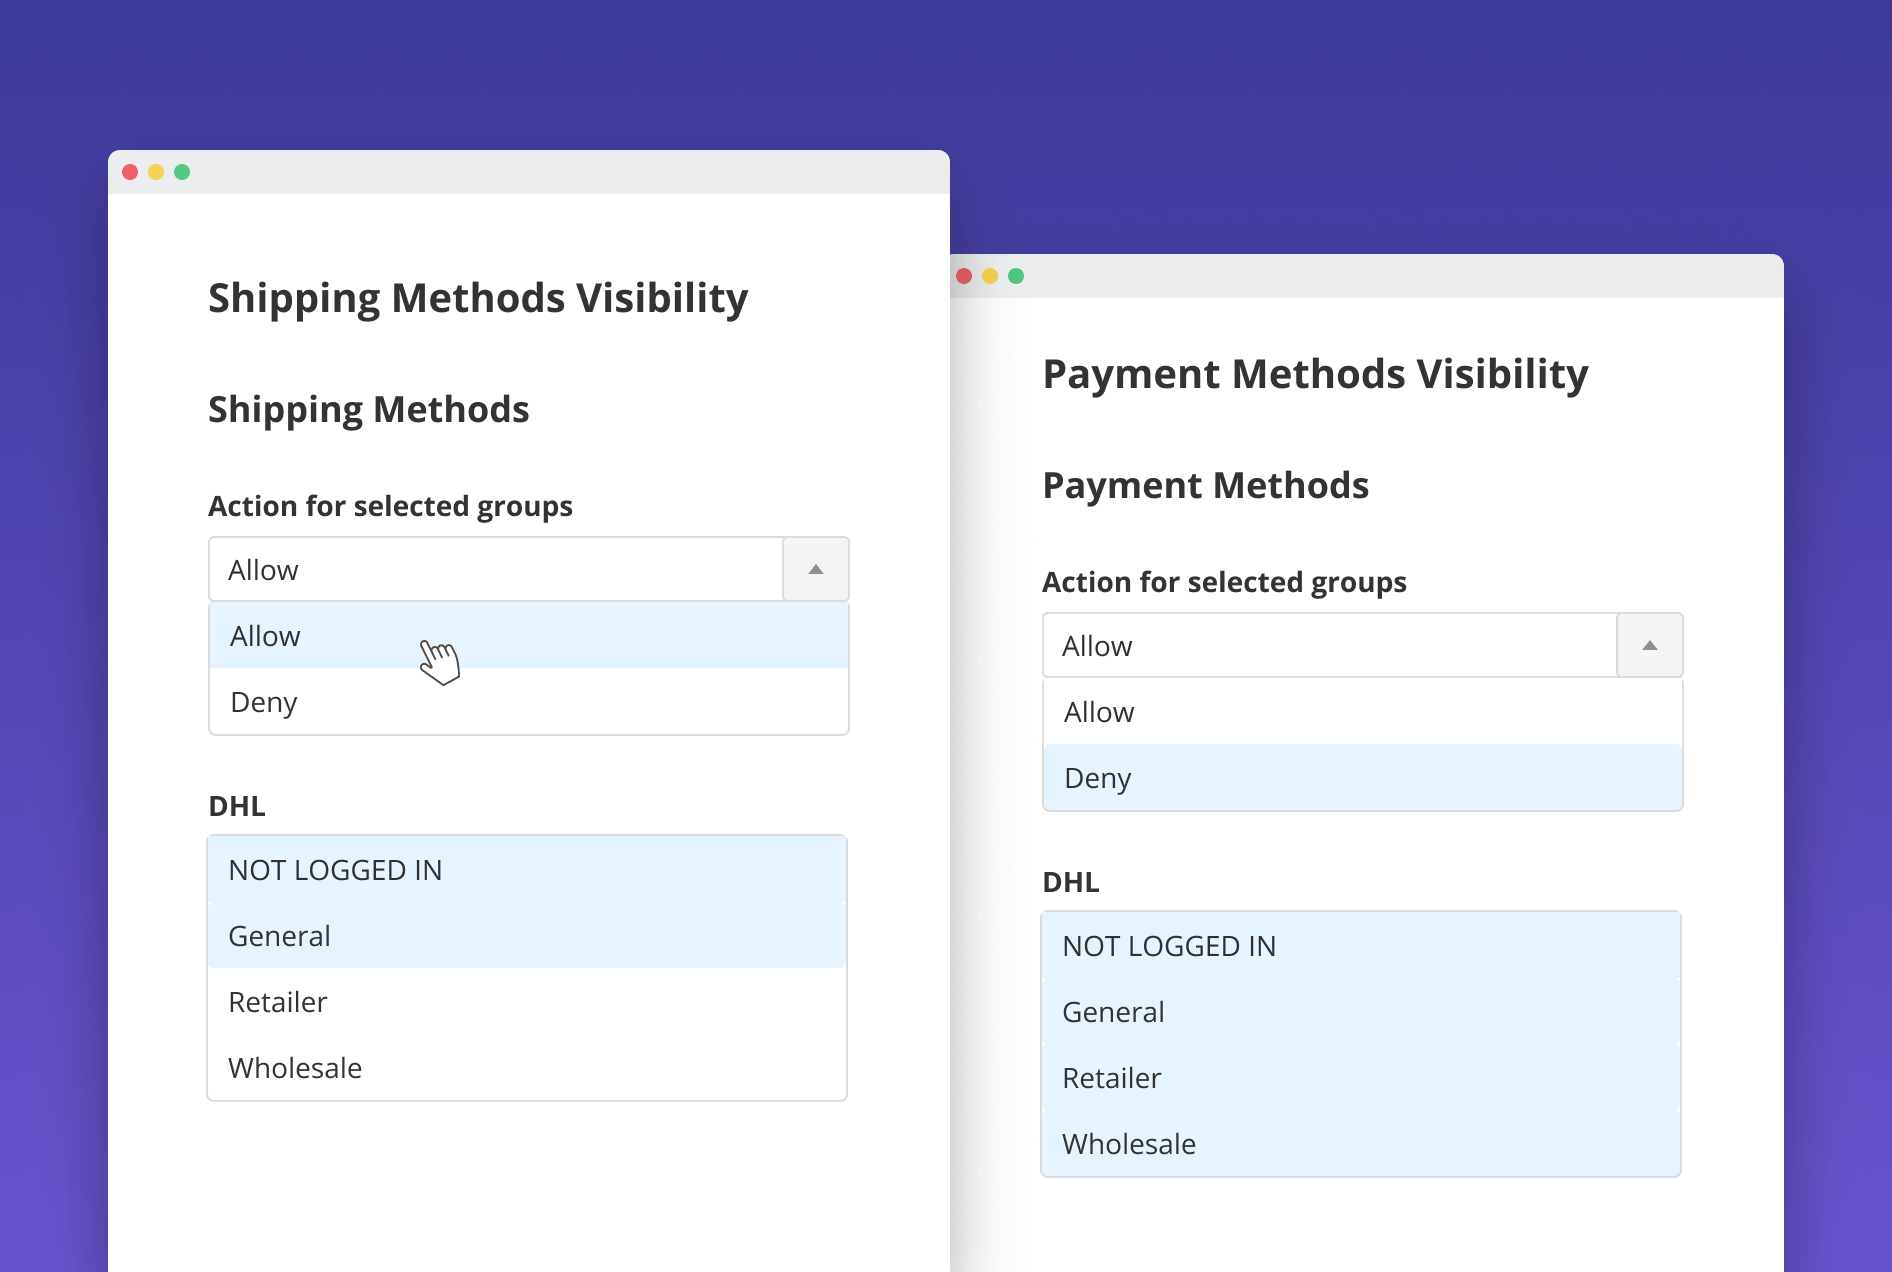Click the Shipping Methods Visibility heading

[x=478, y=298]
